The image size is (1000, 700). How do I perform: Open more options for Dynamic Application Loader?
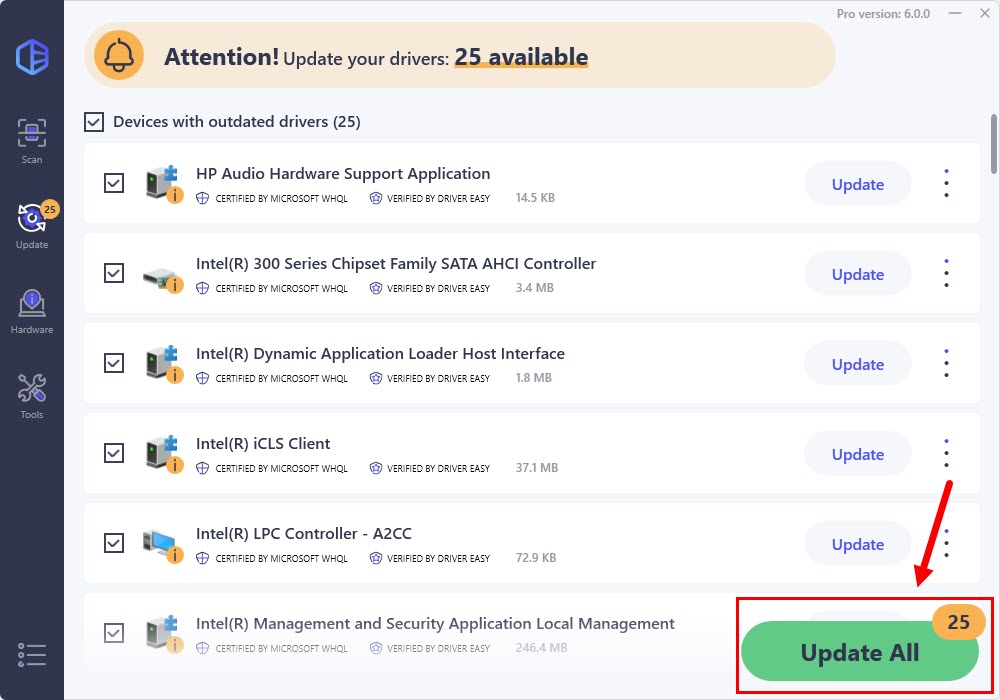(946, 363)
